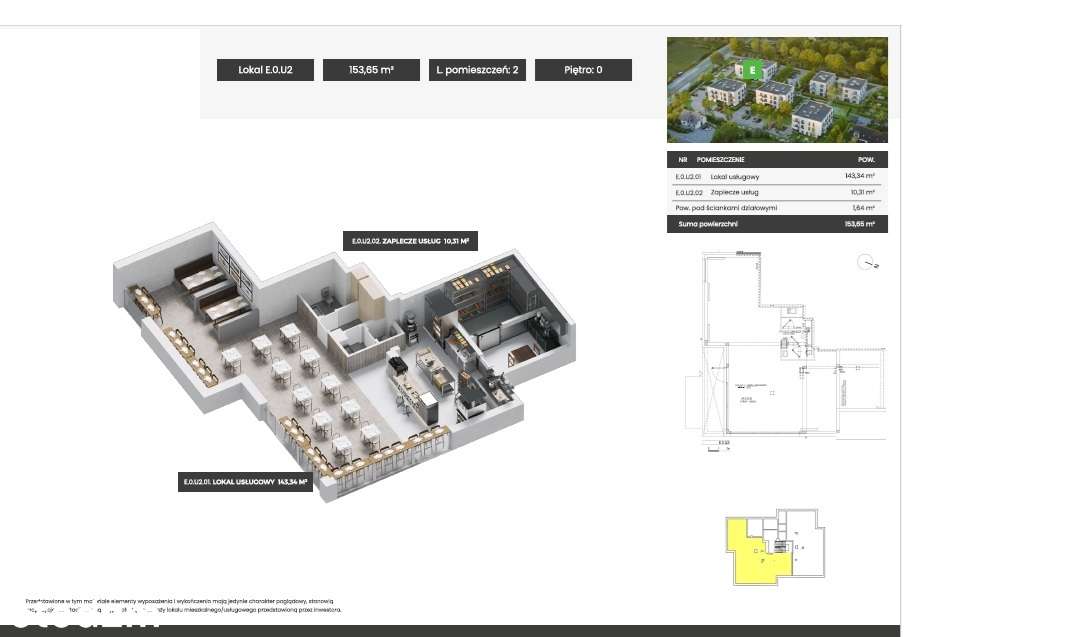Viewport: 1066px width, 637px height.
Task: Click the 'E.0.U2.02' room number cell
Action: click(x=689, y=192)
